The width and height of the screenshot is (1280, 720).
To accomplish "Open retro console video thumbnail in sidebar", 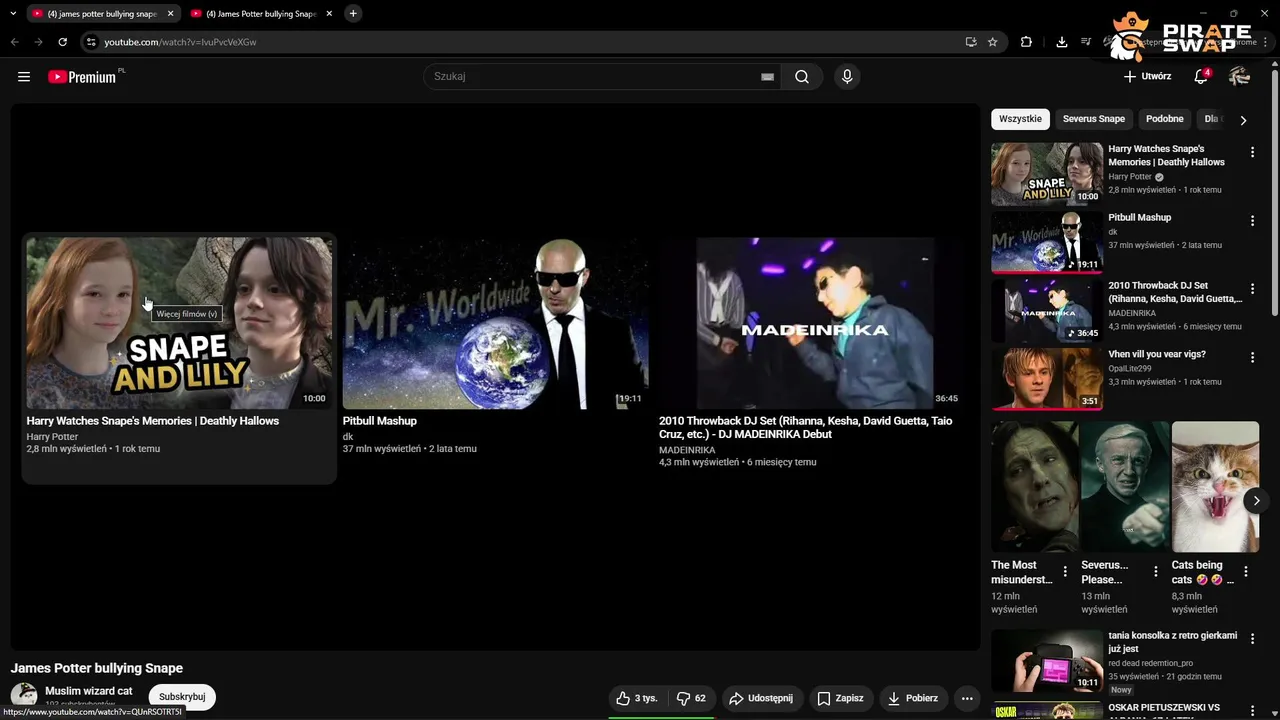I will [x=1047, y=660].
